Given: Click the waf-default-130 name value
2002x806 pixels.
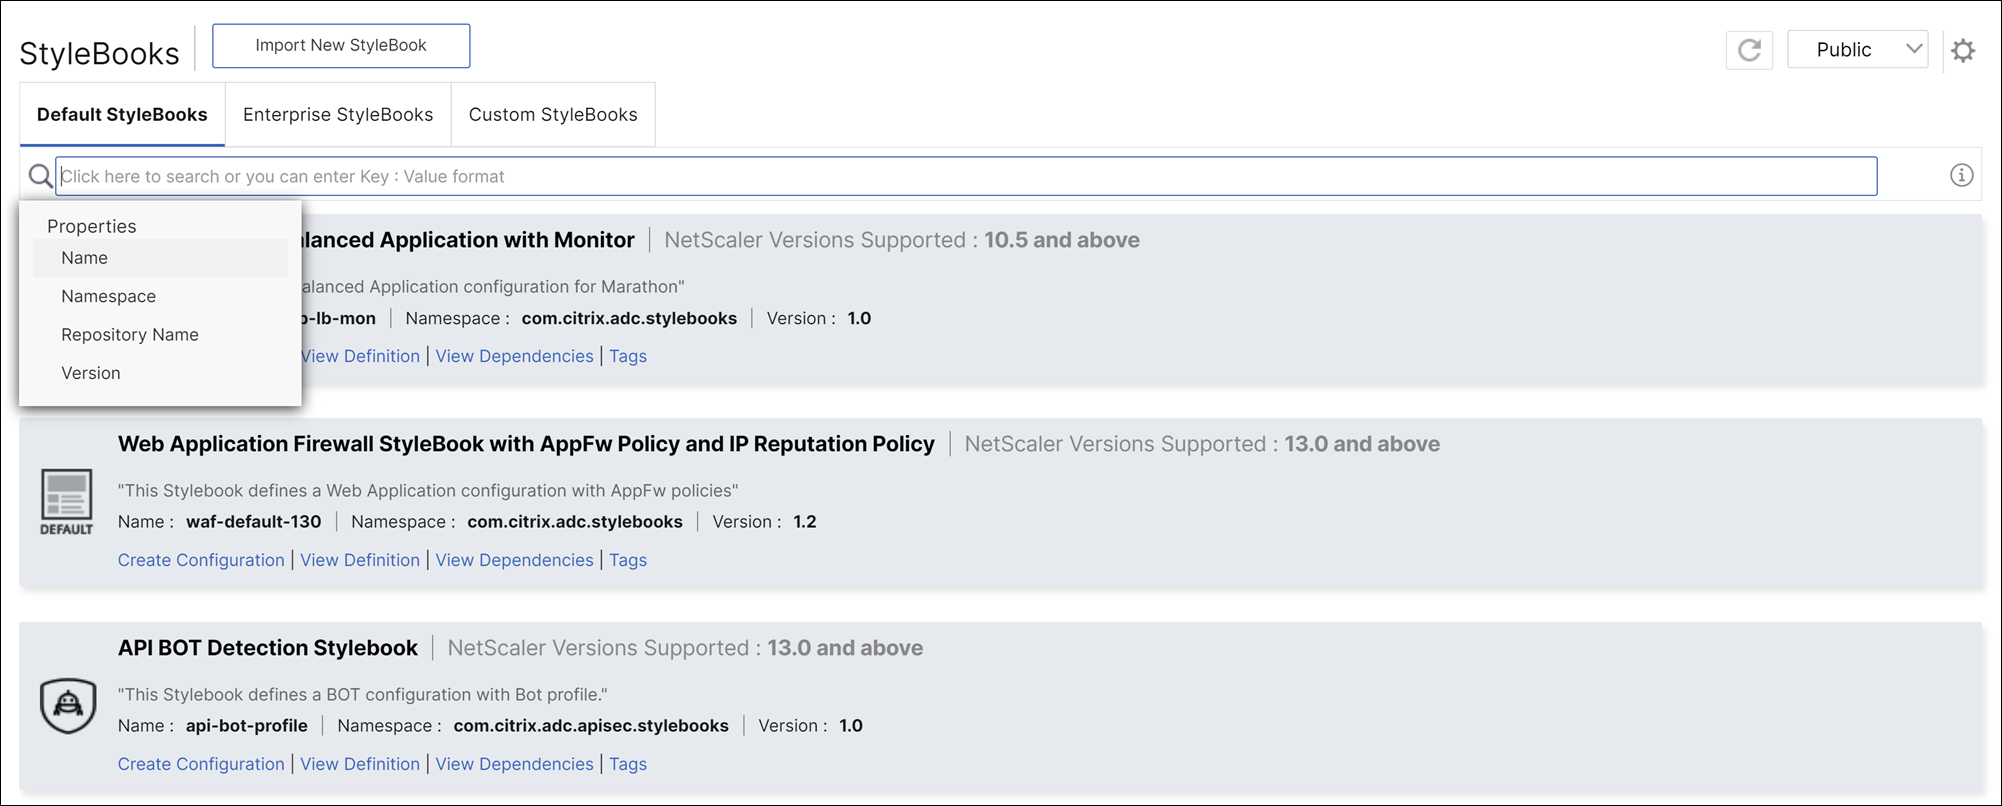Looking at the screenshot, I should [x=254, y=522].
